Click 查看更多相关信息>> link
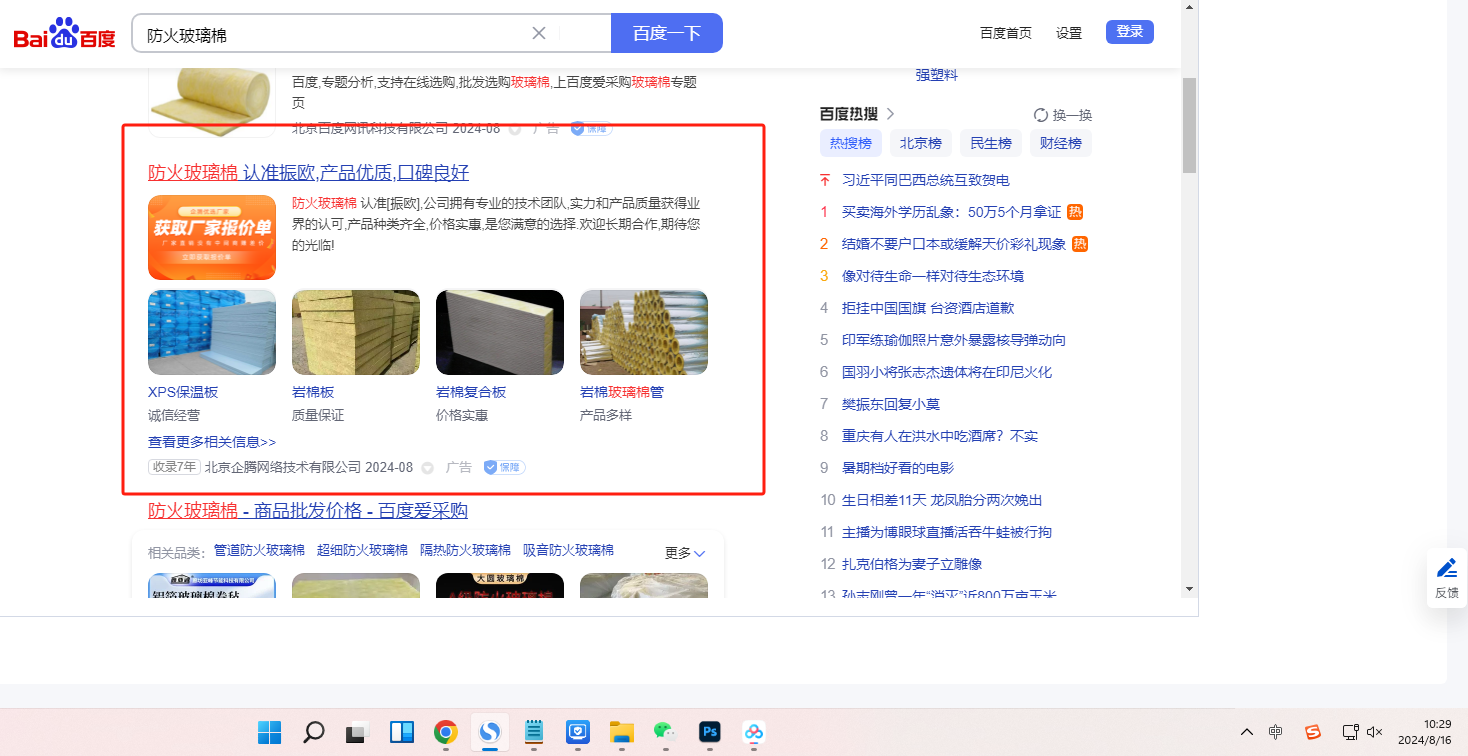This screenshot has height=756, width=1468. 212,442
